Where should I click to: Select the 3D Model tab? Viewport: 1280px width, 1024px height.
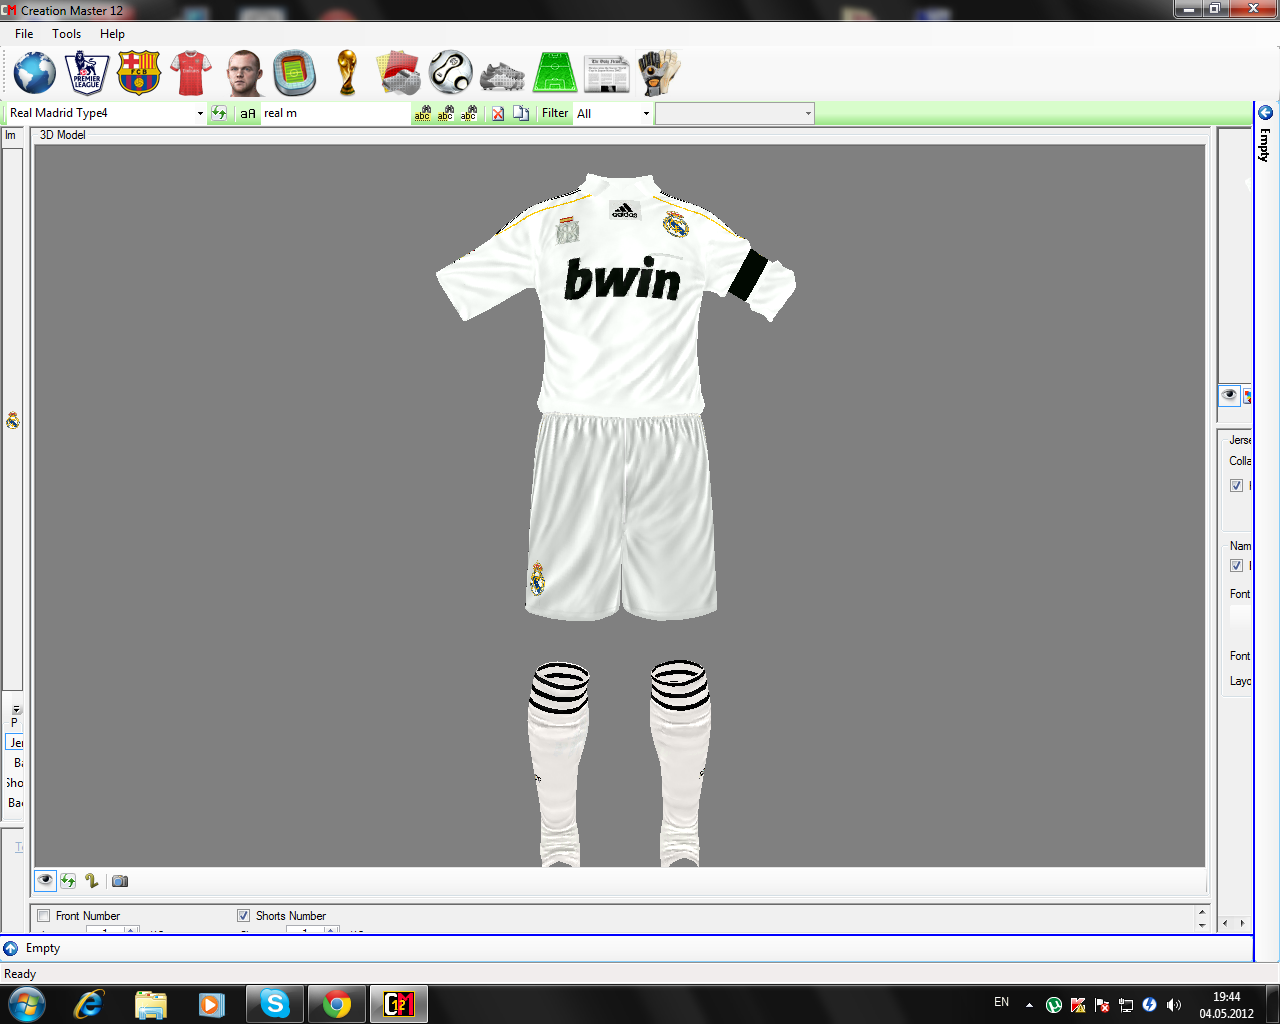[62, 135]
